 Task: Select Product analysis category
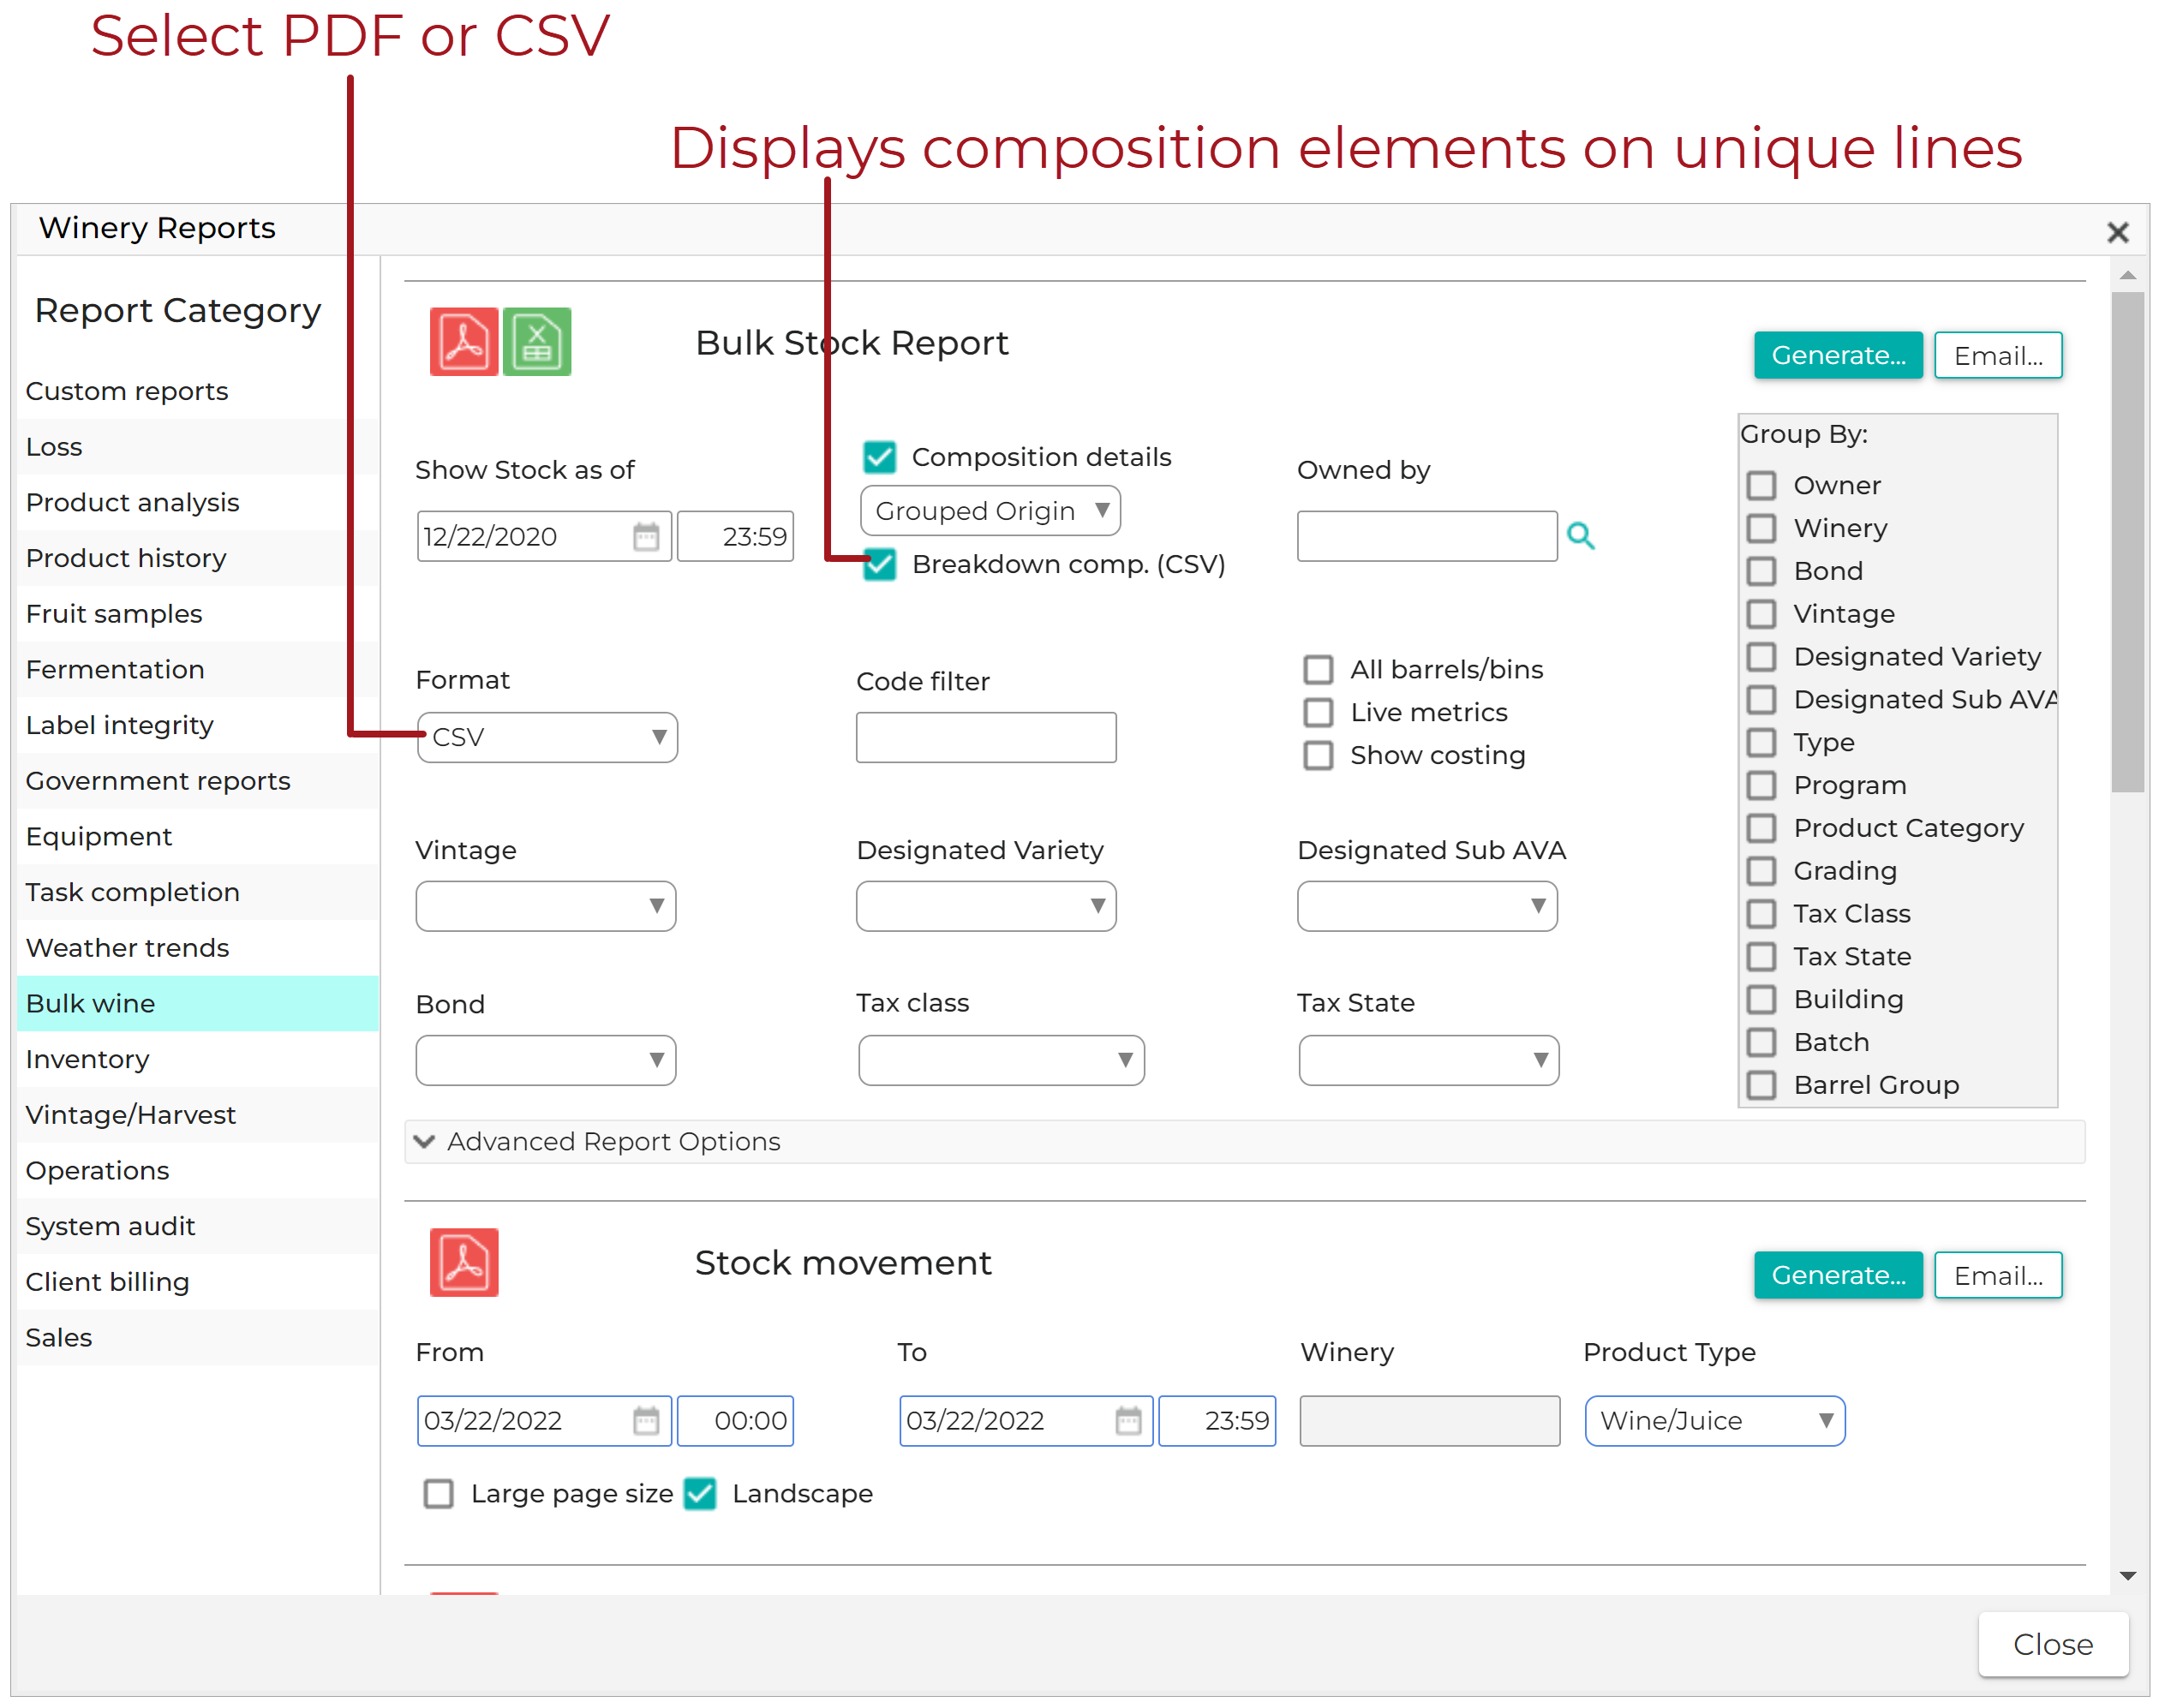point(198,503)
